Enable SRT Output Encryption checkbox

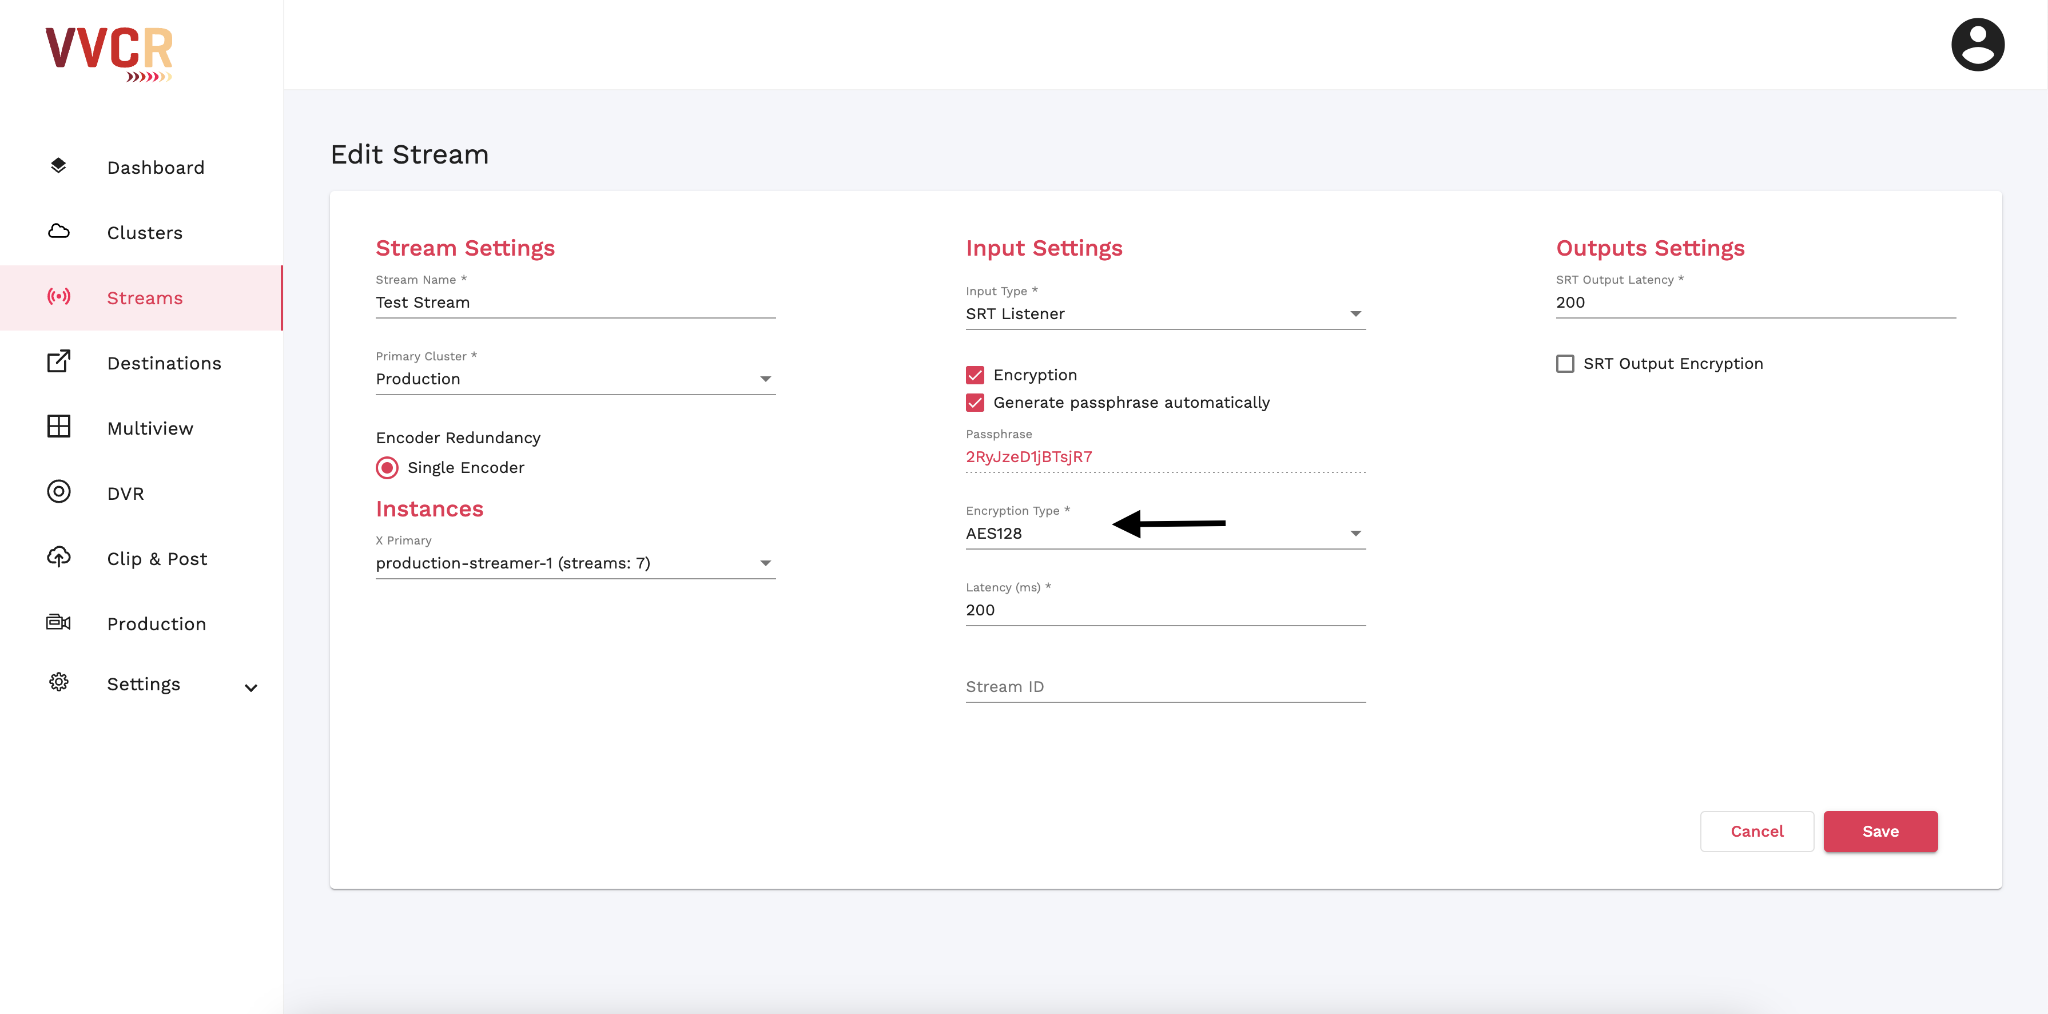pyautogui.click(x=1565, y=364)
